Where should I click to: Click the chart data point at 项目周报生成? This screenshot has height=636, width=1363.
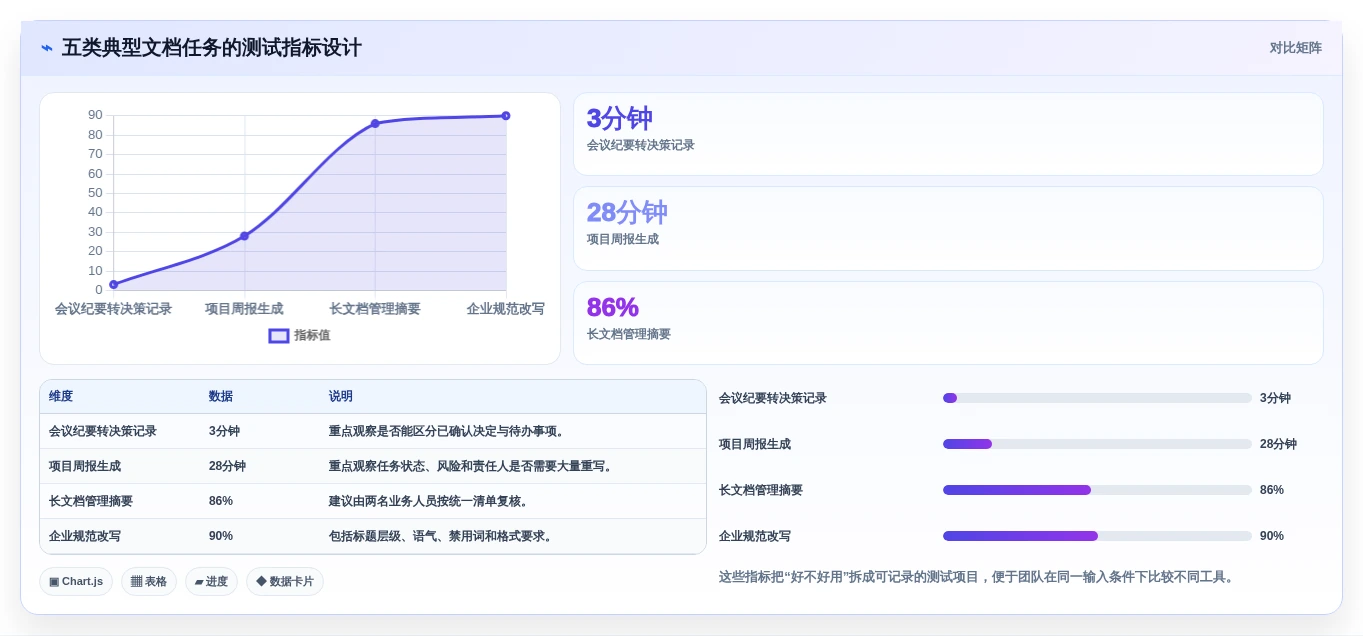coord(244,236)
